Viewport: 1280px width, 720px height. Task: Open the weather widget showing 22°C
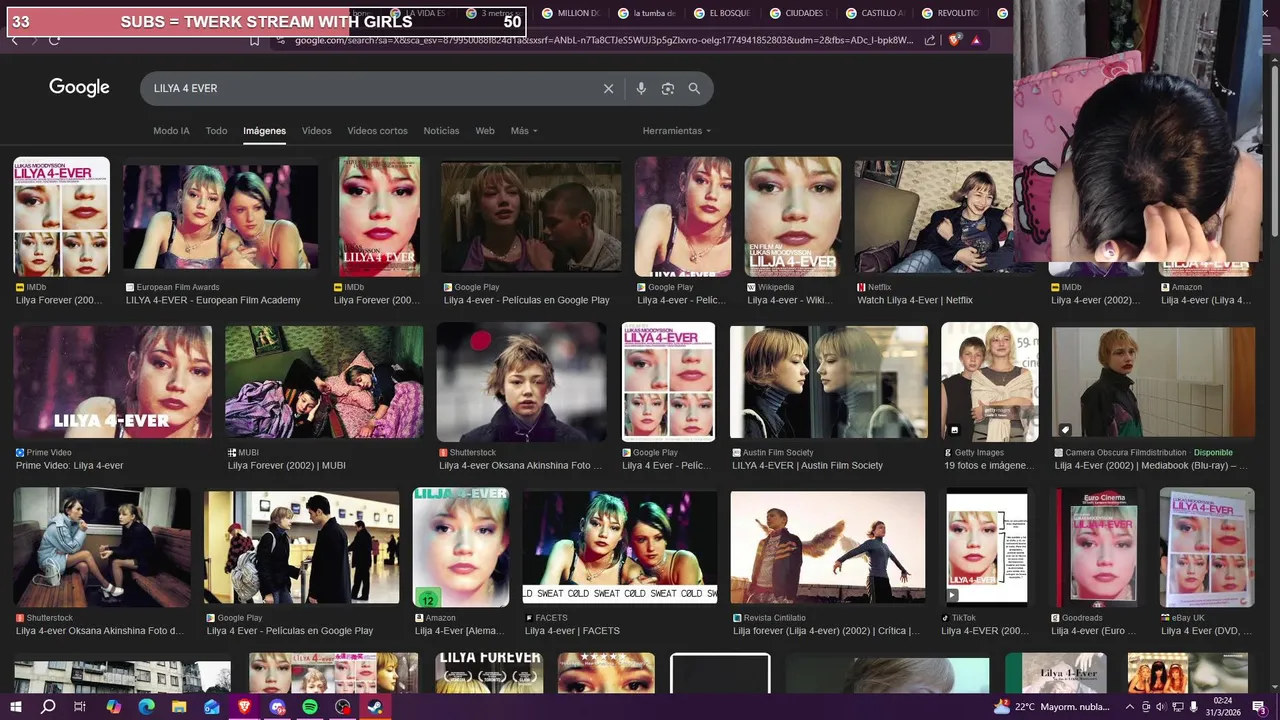[1052, 707]
